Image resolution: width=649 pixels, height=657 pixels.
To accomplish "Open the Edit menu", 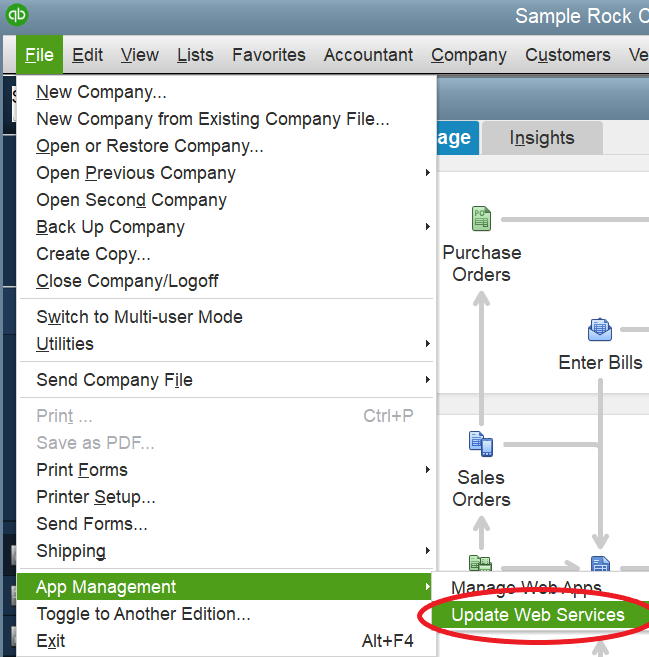I will pyautogui.click(x=88, y=55).
